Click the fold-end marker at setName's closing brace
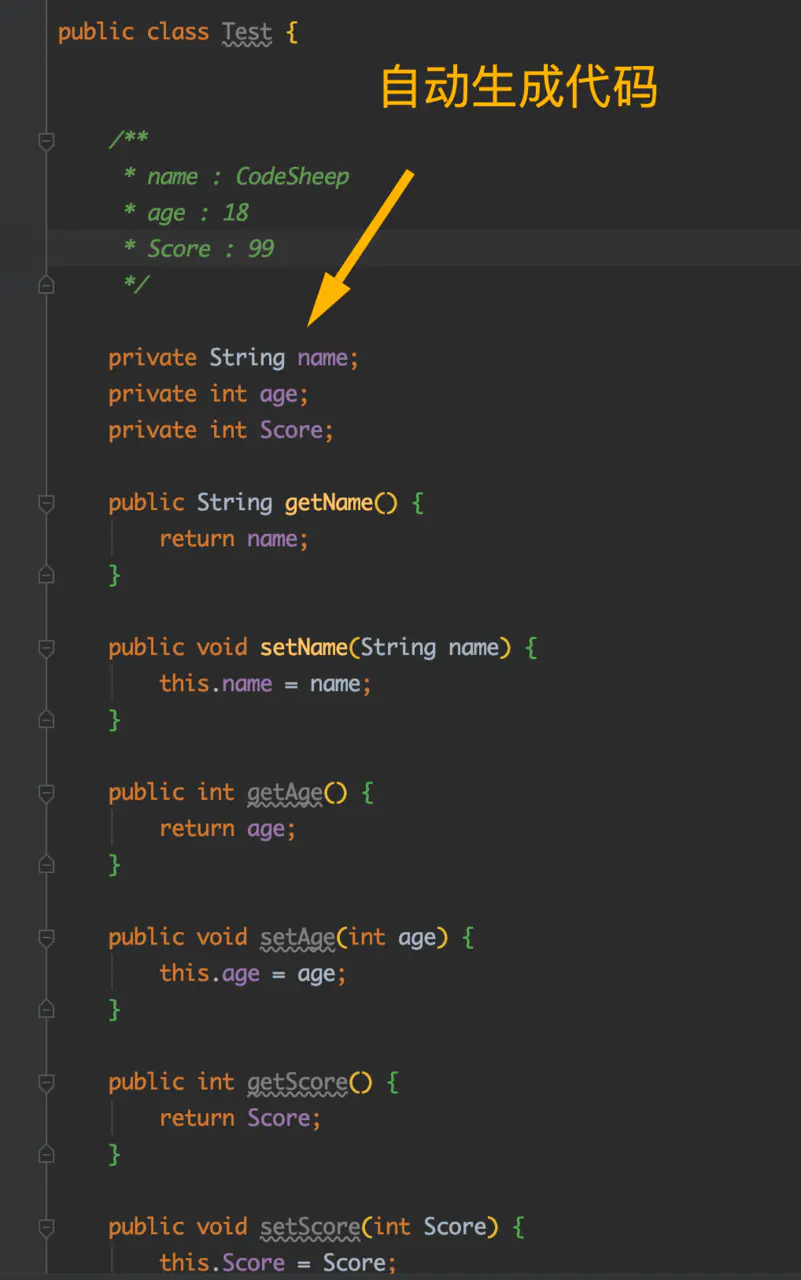The width and height of the screenshot is (801, 1280). [x=46, y=720]
